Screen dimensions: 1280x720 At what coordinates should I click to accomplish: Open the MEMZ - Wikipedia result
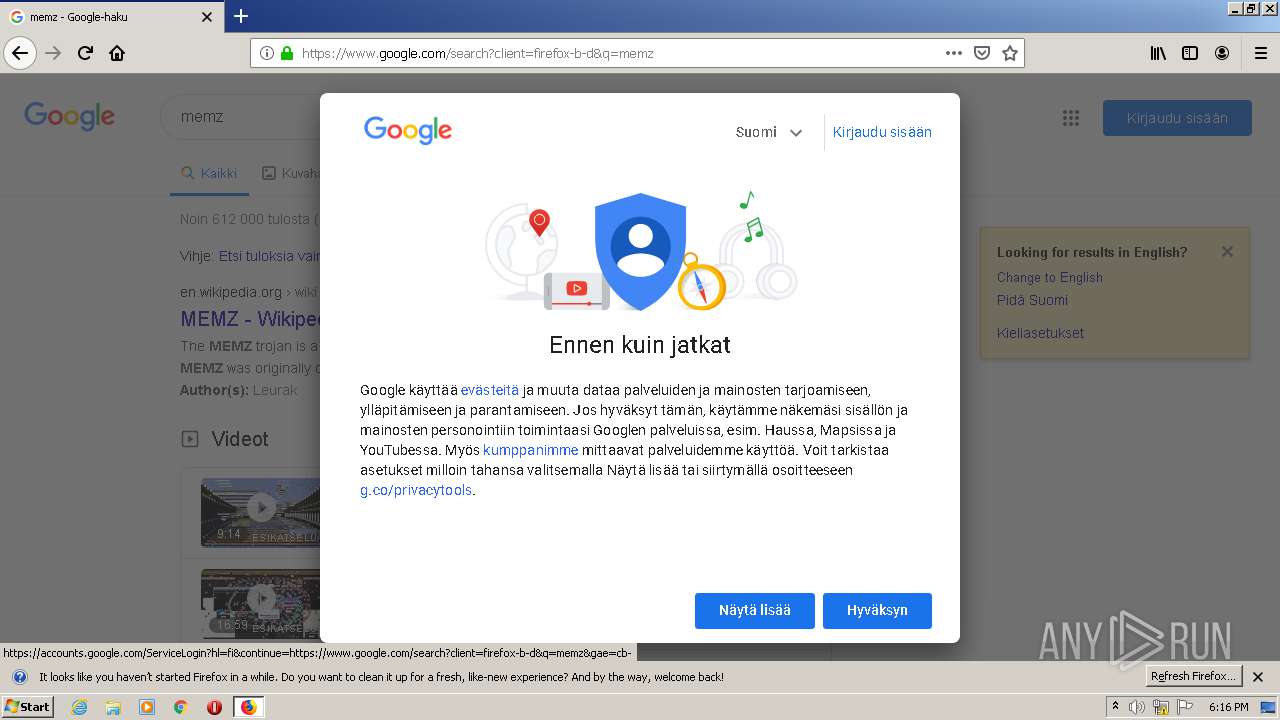tap(250, 319)
